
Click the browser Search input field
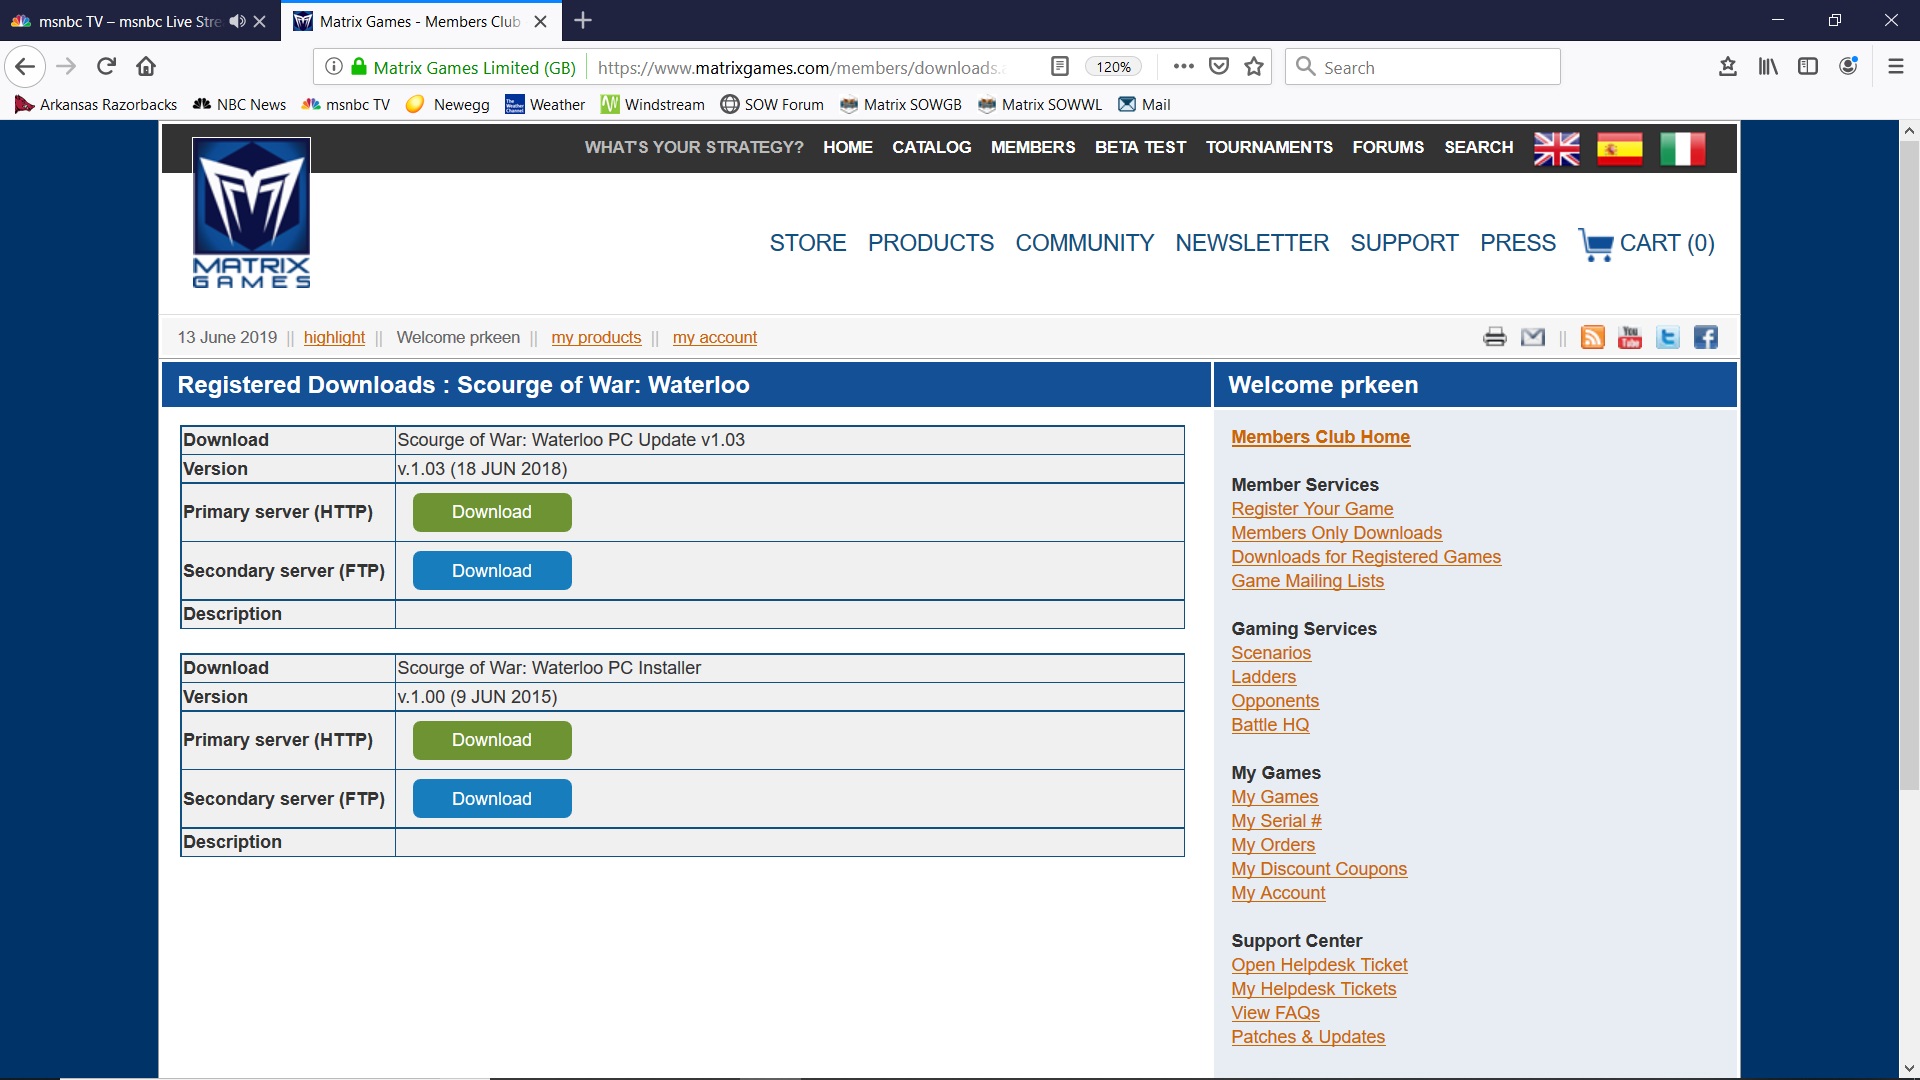pos(1423,67)
